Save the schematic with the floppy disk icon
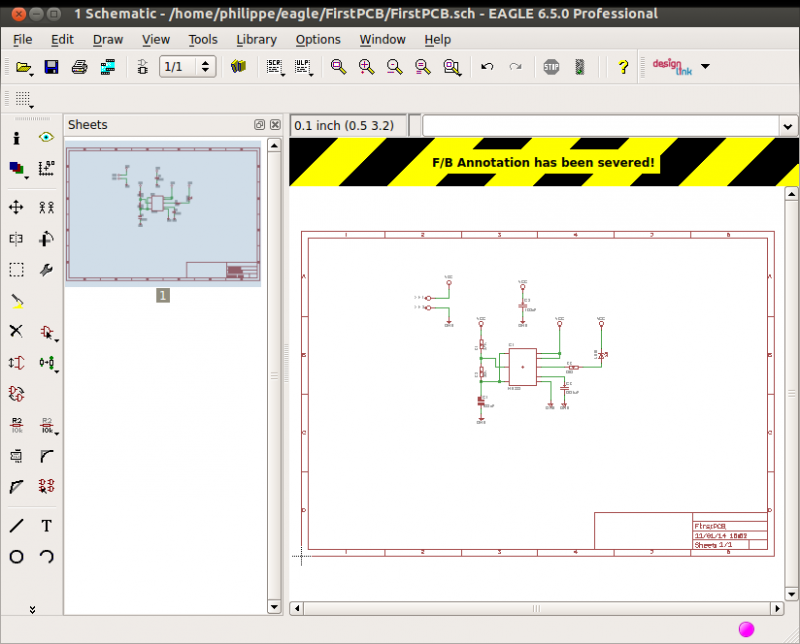The image size is (800, 644). [x=51, y=67]
